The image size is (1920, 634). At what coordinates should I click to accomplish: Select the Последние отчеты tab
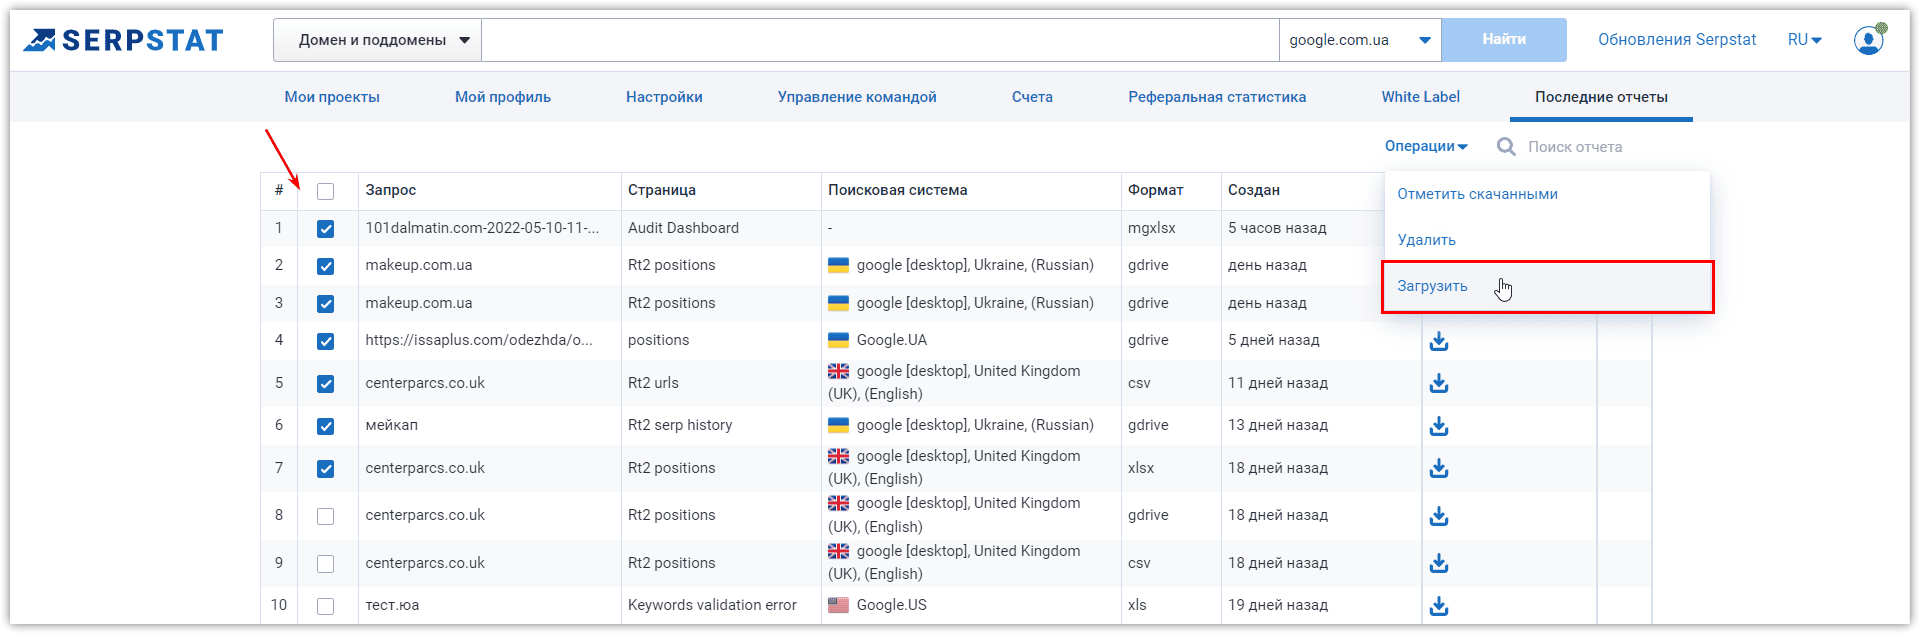1601,97
